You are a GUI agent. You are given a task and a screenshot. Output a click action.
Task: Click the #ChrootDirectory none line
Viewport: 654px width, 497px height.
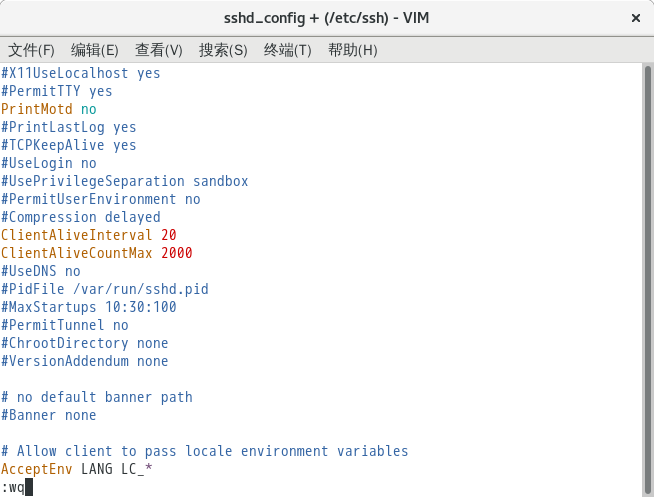click(84, 343)
